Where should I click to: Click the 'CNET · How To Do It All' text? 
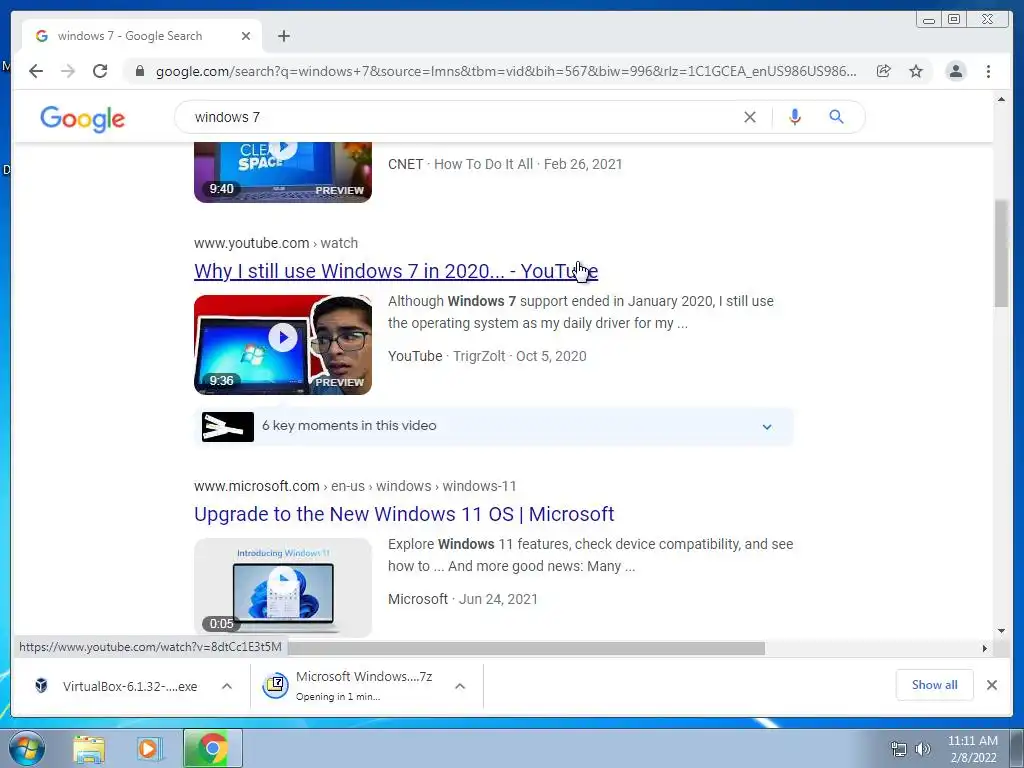(x=460, y=164)
